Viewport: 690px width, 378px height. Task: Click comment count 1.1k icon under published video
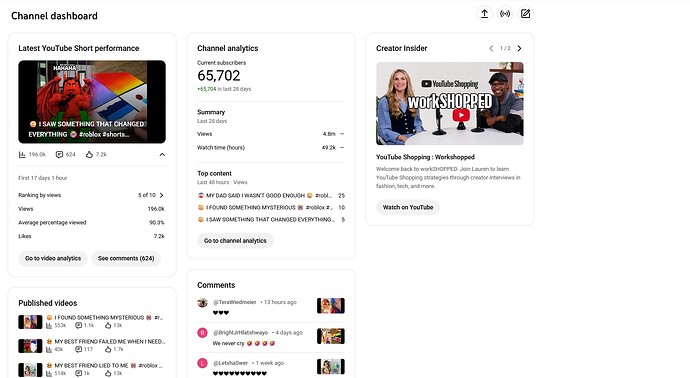pos(78,326)
